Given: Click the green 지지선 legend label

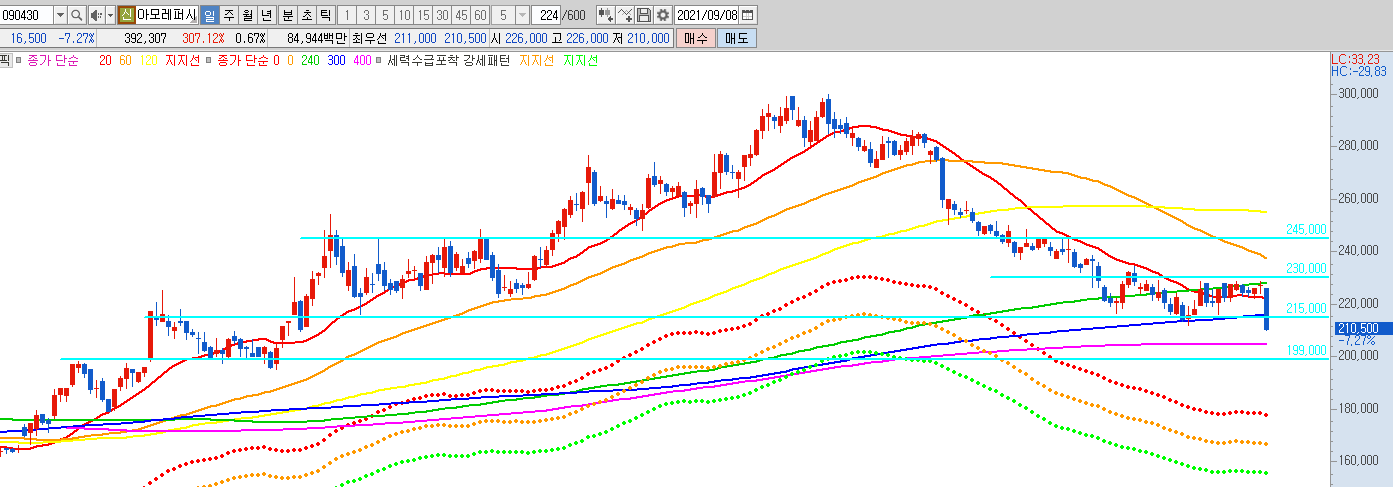Looking at the screenshot, I should tap(580, 60).
